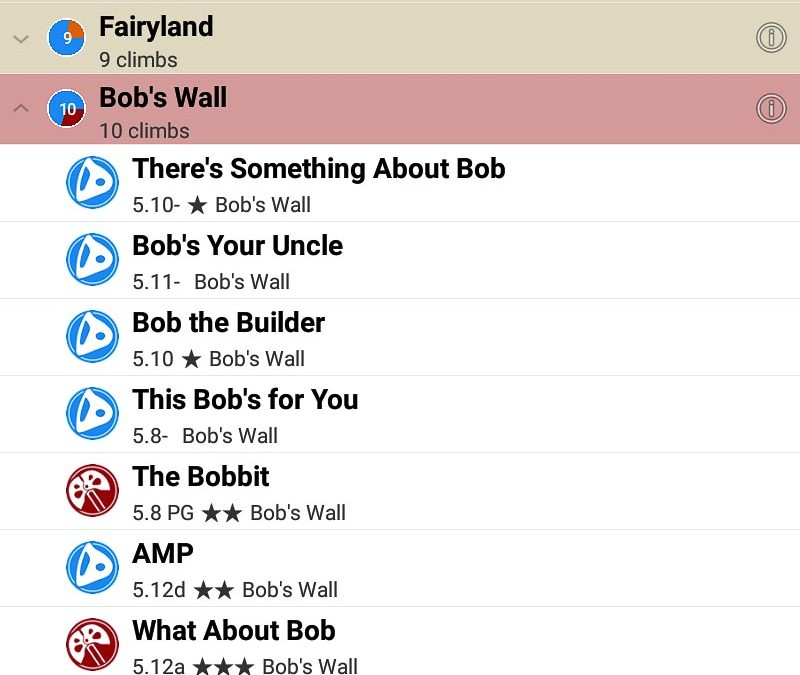
Task: Click the blue route icon beside AMP
Action: [x=92, y=568]
